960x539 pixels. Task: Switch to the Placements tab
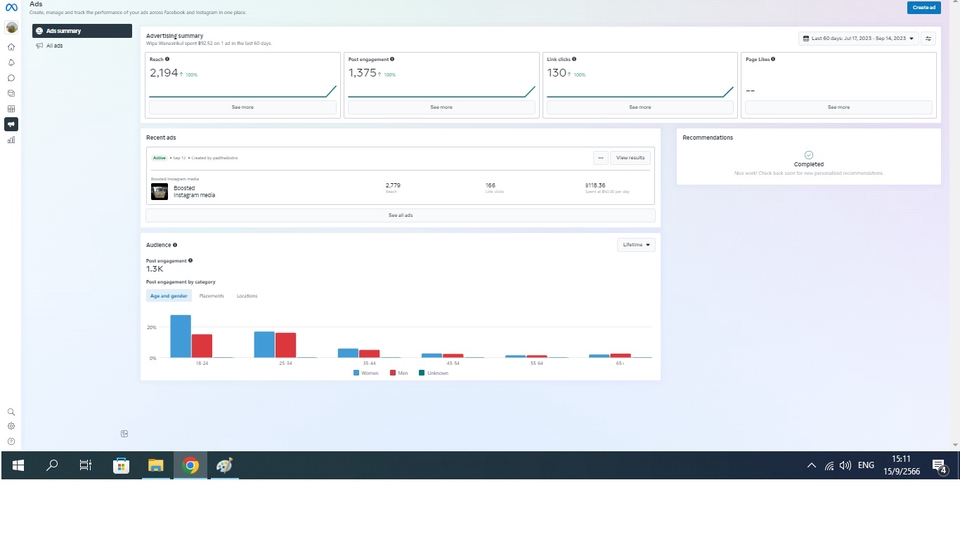pyautogui.click(x=212, y=296)
